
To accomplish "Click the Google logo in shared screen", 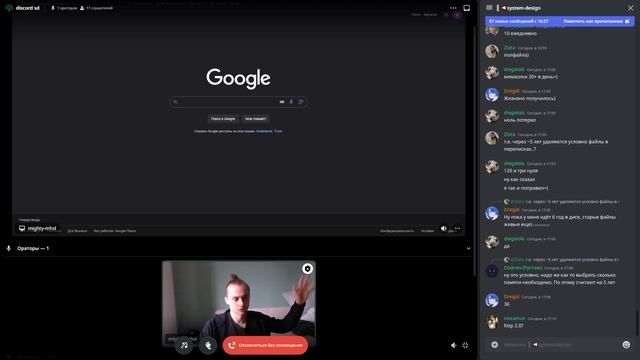I will (238, 78).
